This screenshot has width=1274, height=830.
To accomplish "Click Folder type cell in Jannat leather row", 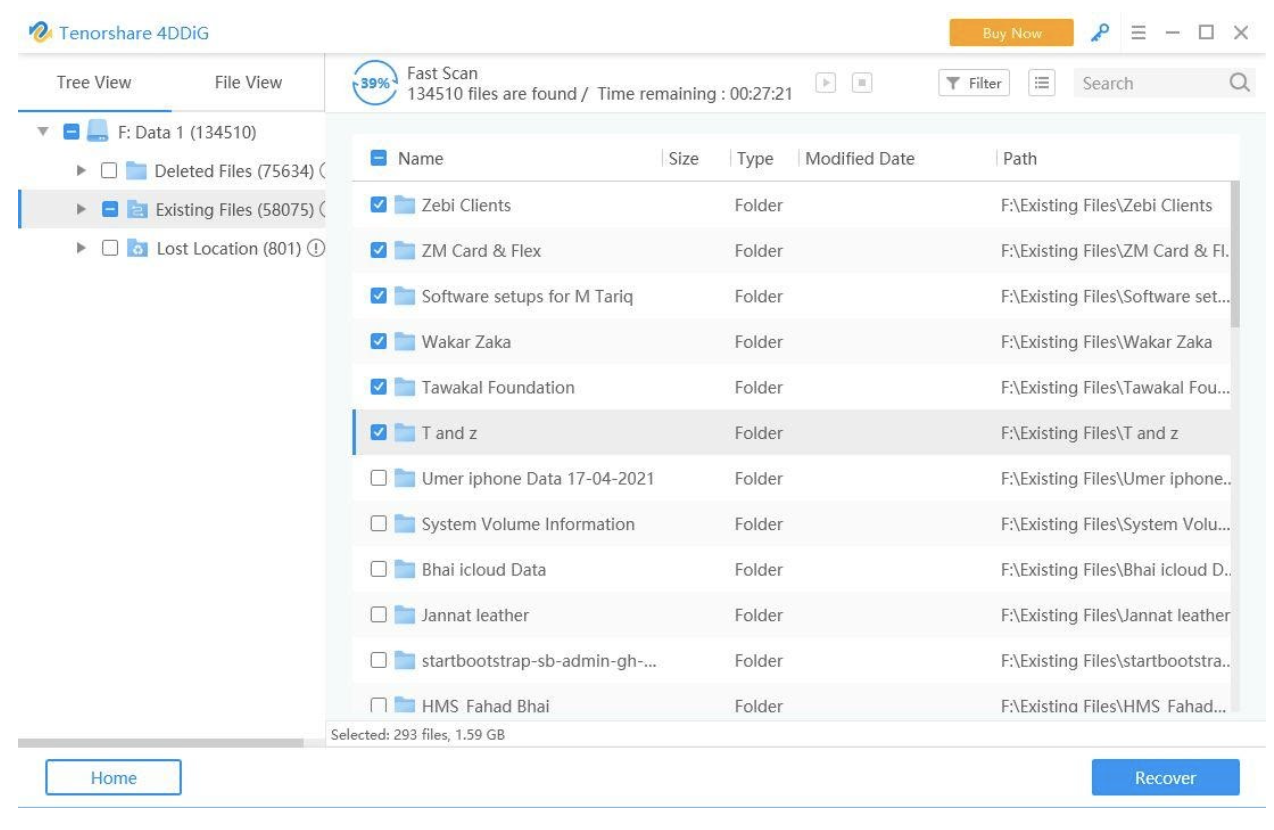I will (759, 615).
